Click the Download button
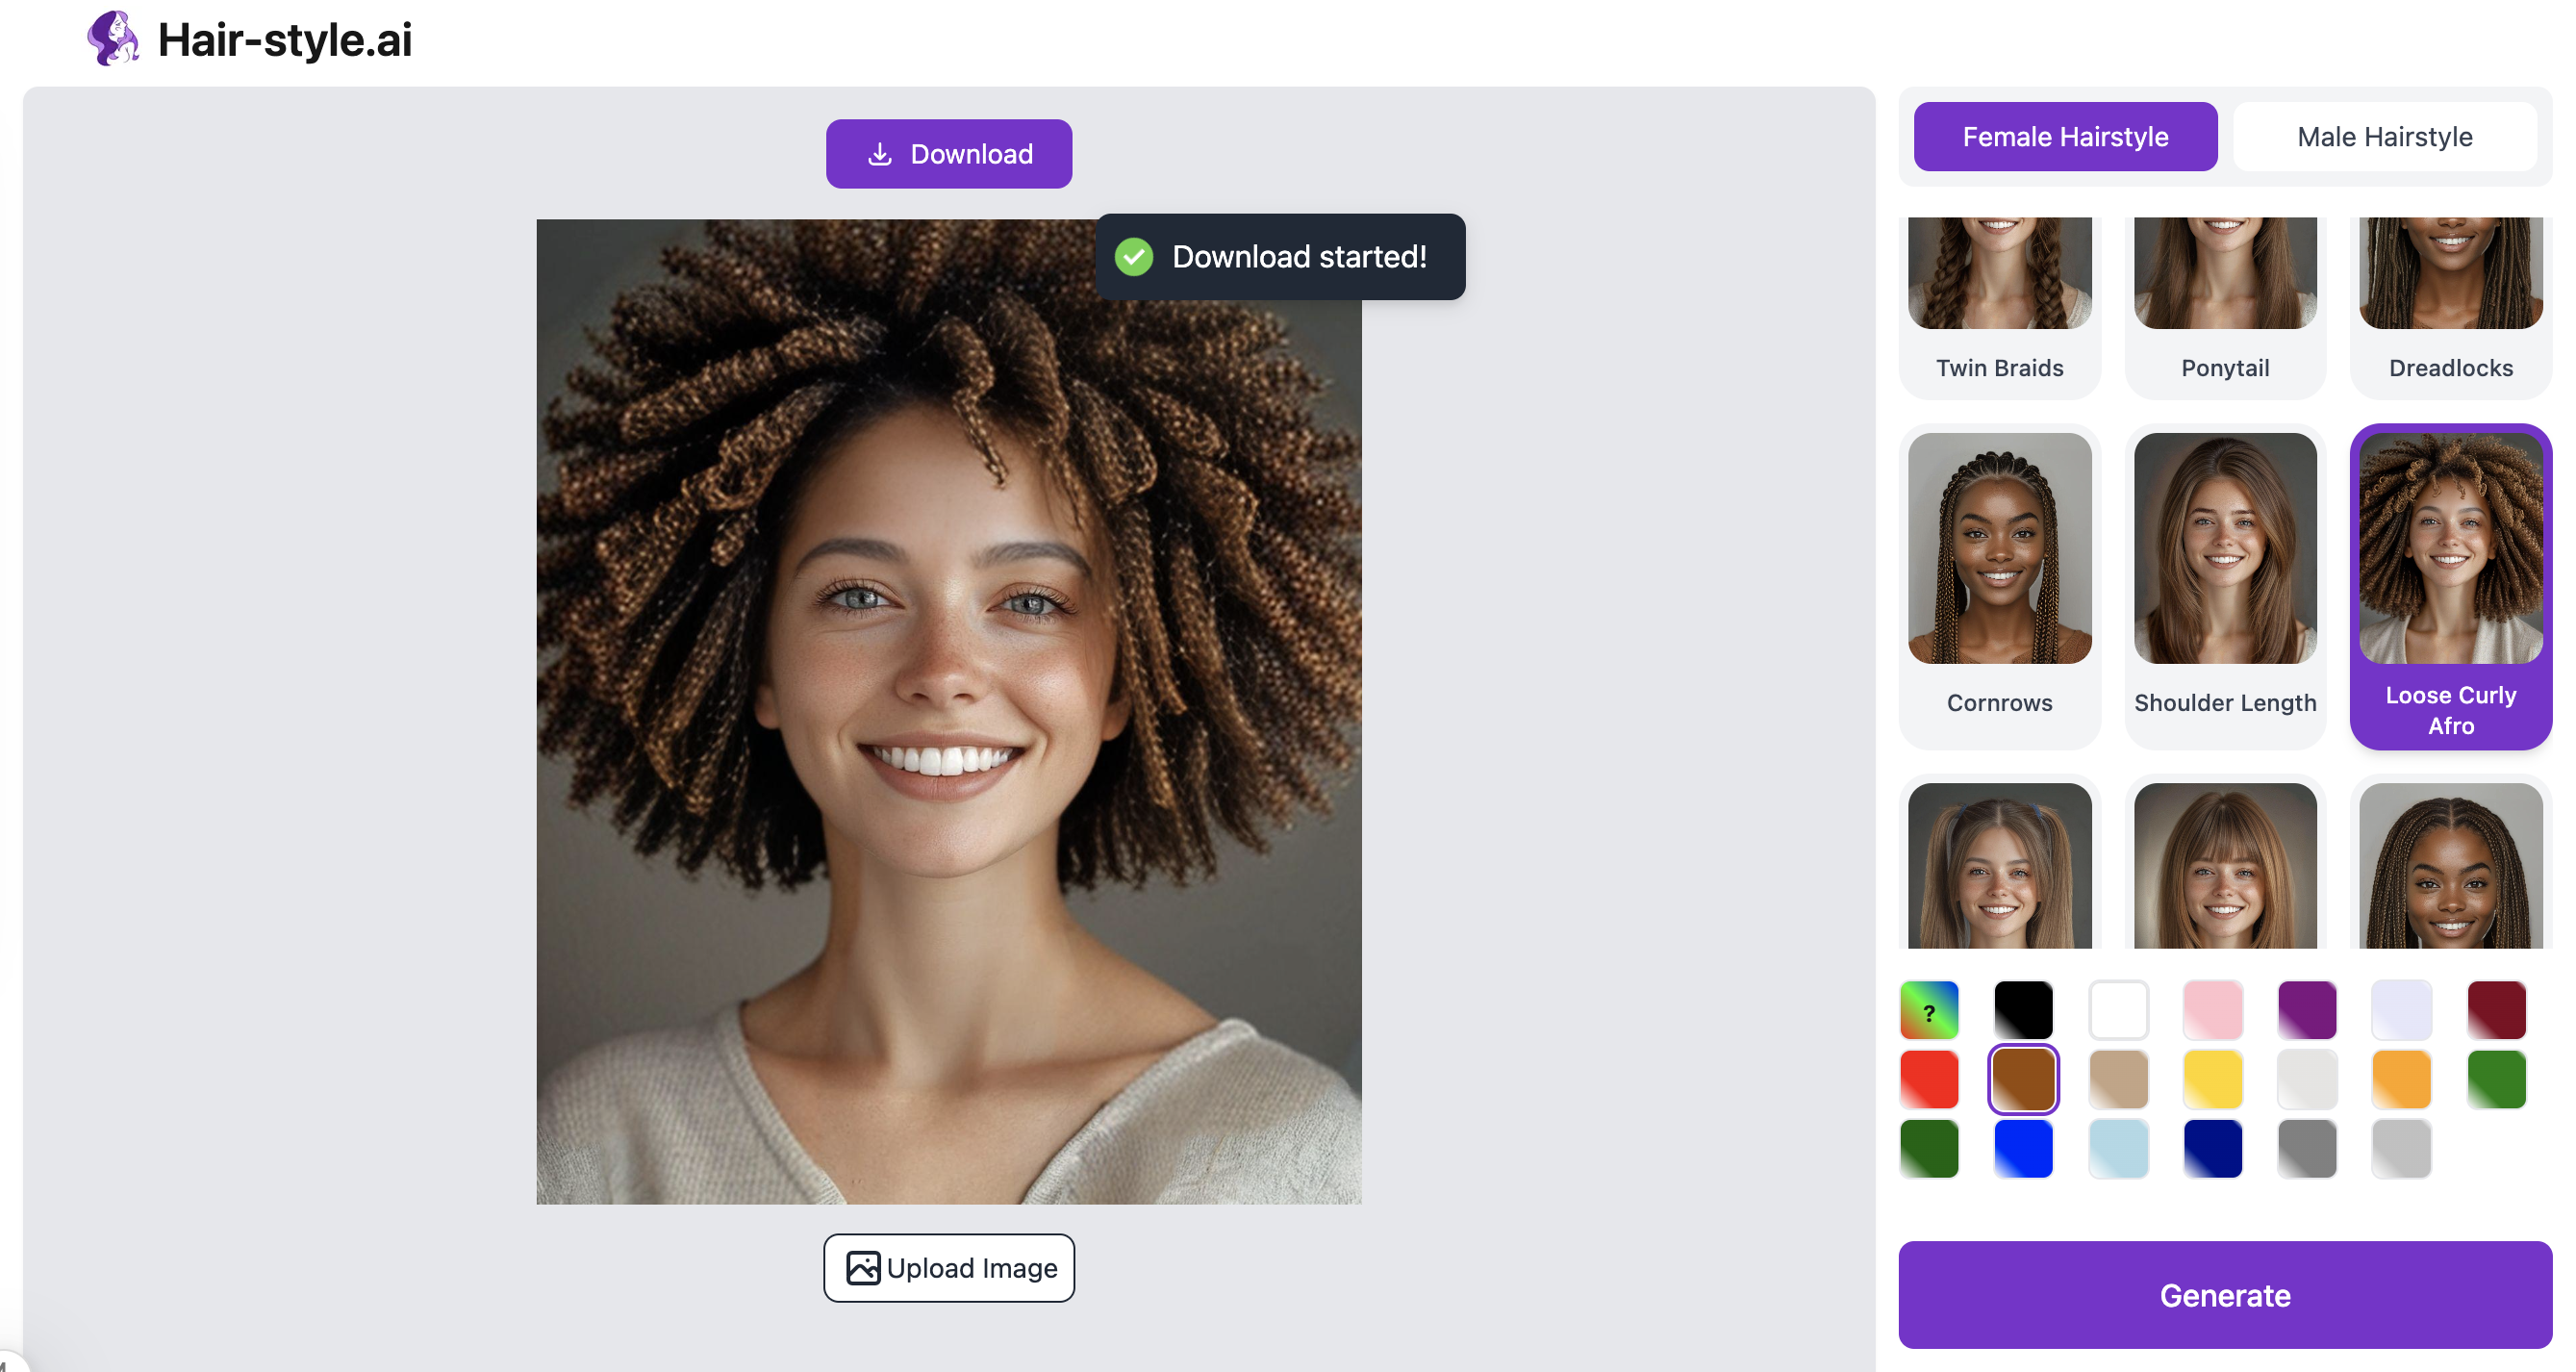This screenshot has width=2576, height=1372. coord(949,153)
